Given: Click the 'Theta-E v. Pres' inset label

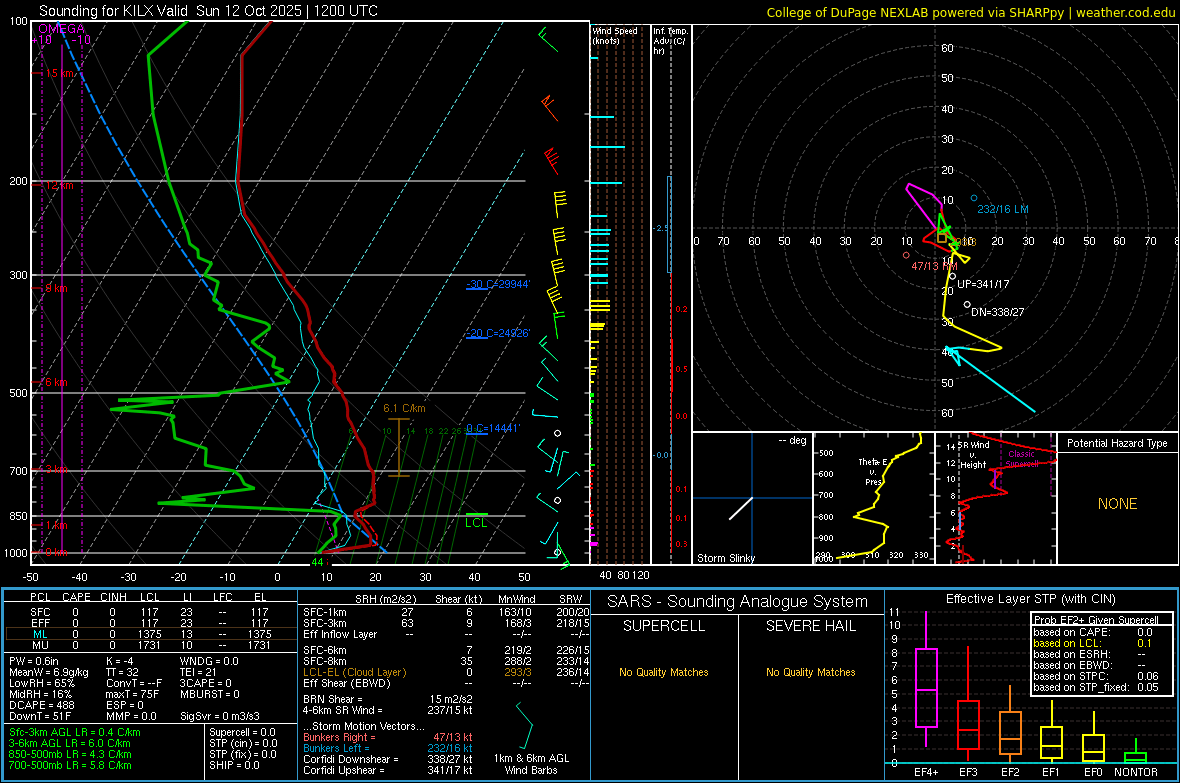Looking at the screenshot, I should (x=873, y=471).
